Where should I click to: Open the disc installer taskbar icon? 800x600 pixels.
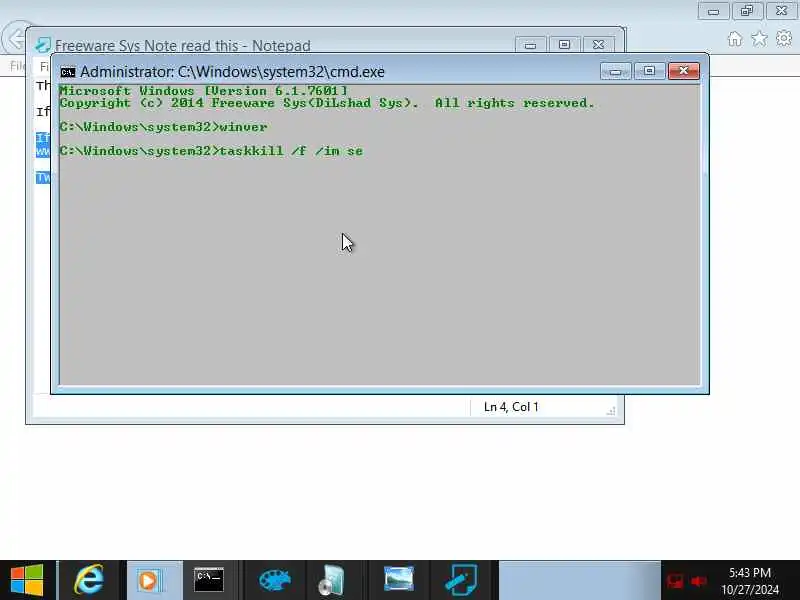tap(332, 580)
